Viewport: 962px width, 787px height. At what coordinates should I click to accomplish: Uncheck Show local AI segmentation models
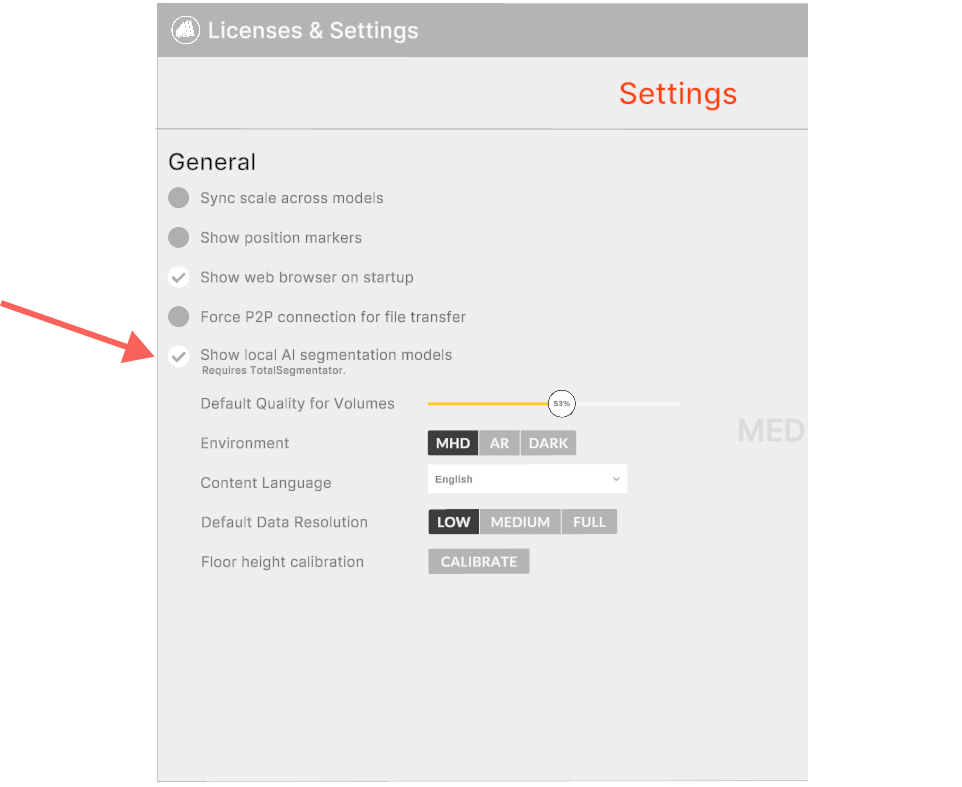coord(179,356)
